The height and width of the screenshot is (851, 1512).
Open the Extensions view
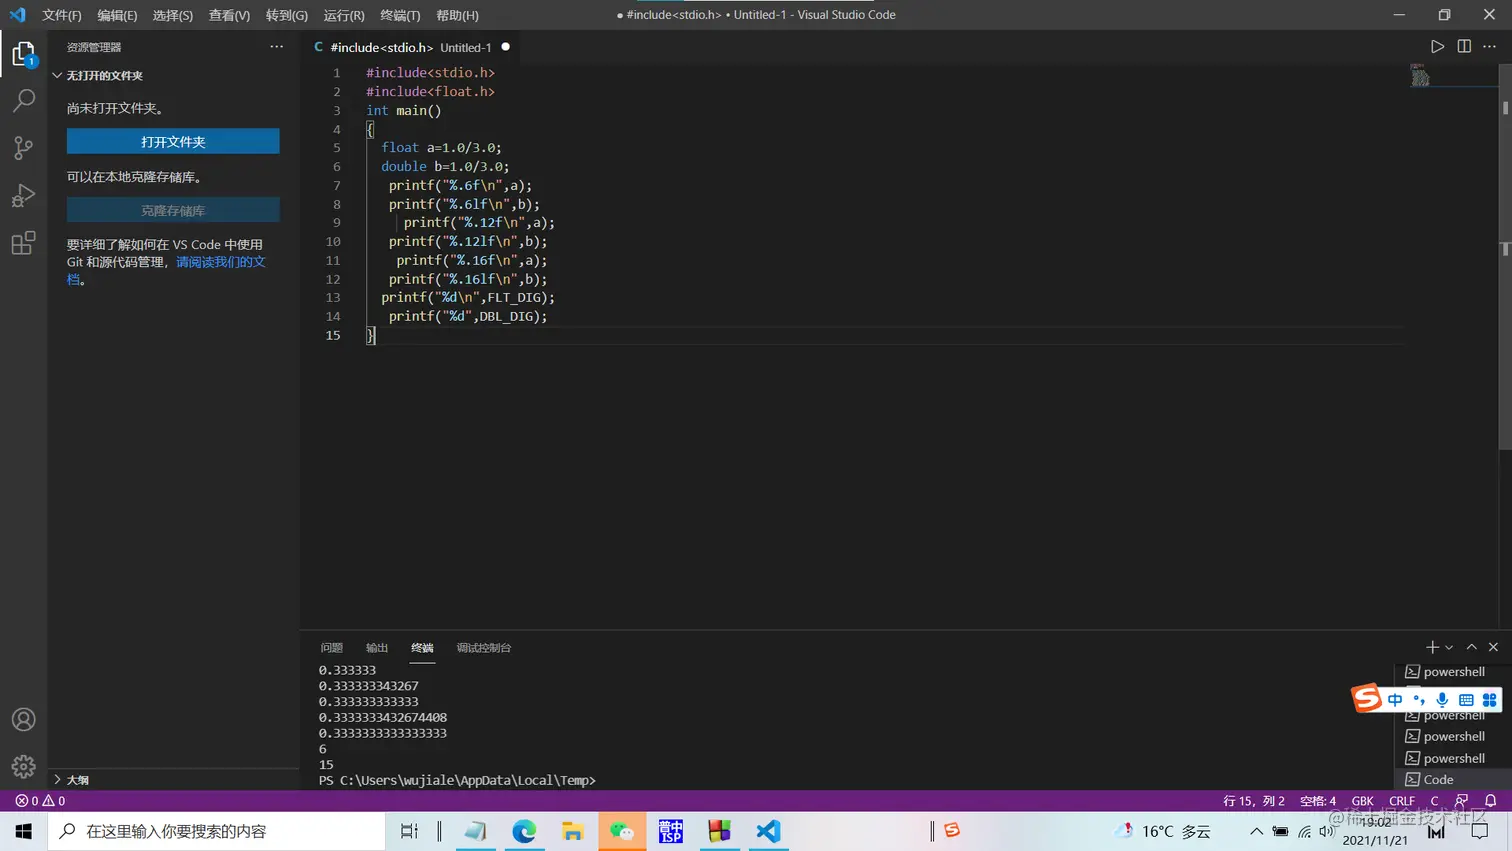[23, 243]
